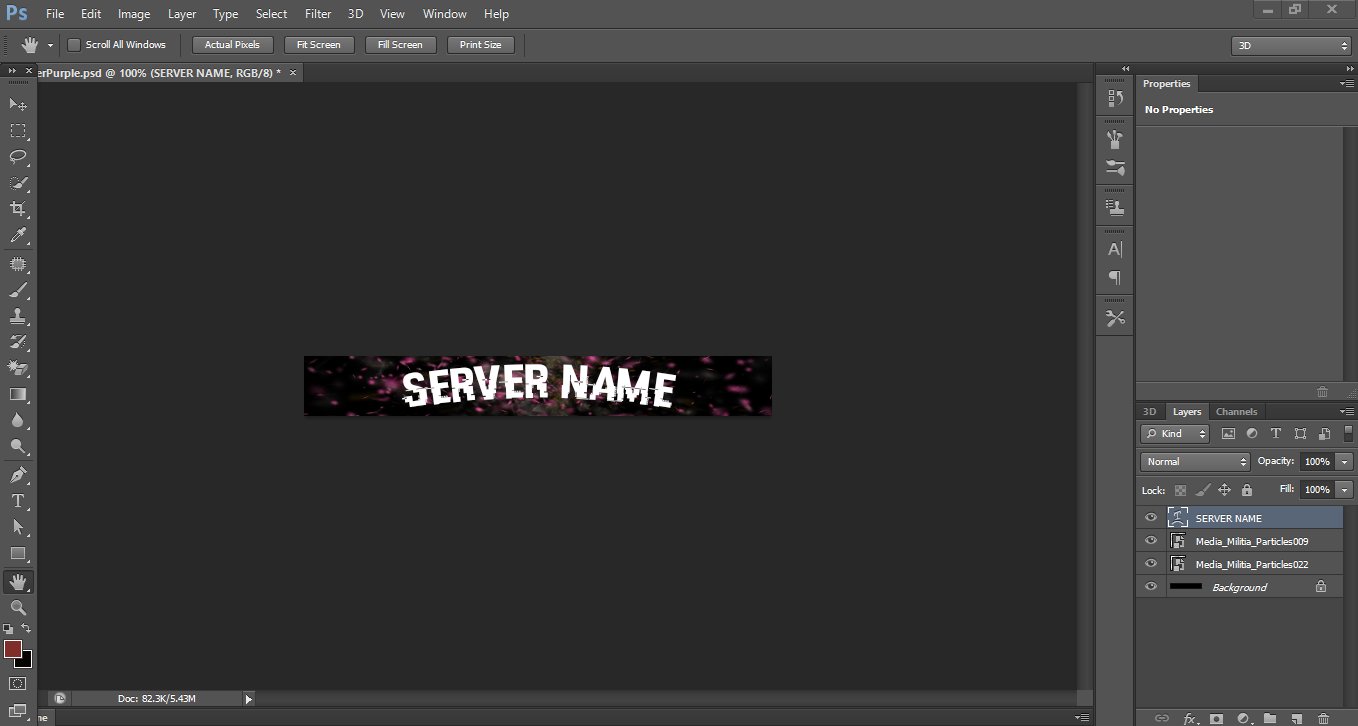Select the Dodge tool

18,447
